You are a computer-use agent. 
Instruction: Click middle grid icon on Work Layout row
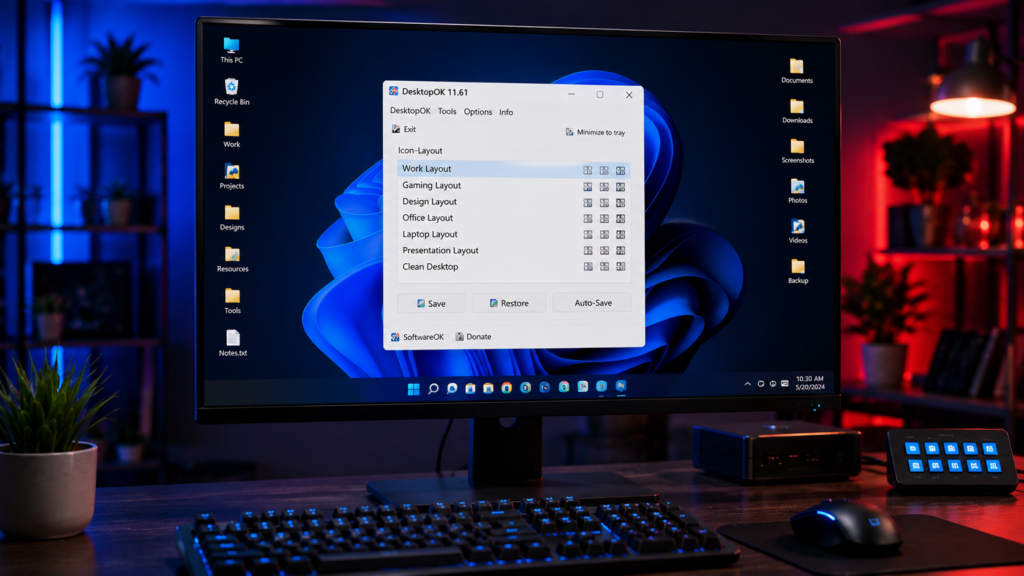[604, 170]
